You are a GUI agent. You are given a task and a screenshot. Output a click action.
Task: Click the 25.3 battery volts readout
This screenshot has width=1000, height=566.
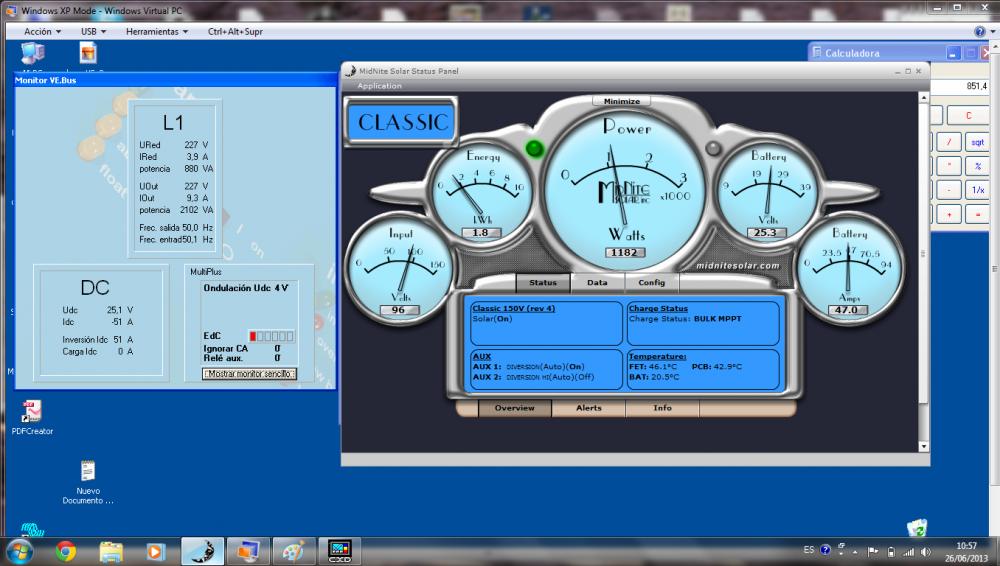tap(765, 232)
